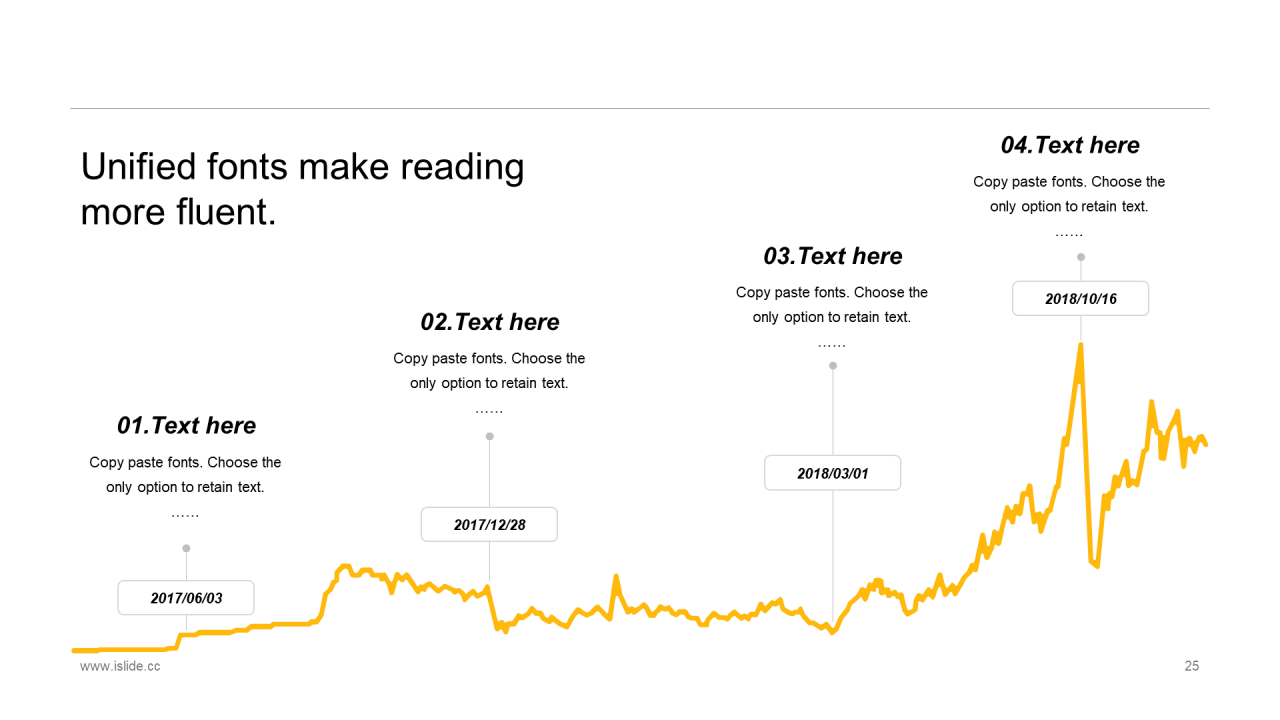Select the "02.Text here" heading
This screenshot has width=1280, height=720.
(x=489, y=322)
